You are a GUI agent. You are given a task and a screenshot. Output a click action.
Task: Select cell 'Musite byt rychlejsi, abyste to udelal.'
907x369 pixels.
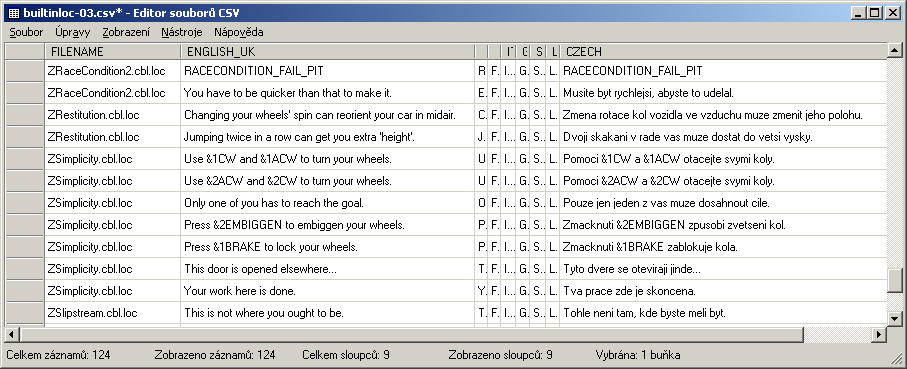(x=723, y=93)
